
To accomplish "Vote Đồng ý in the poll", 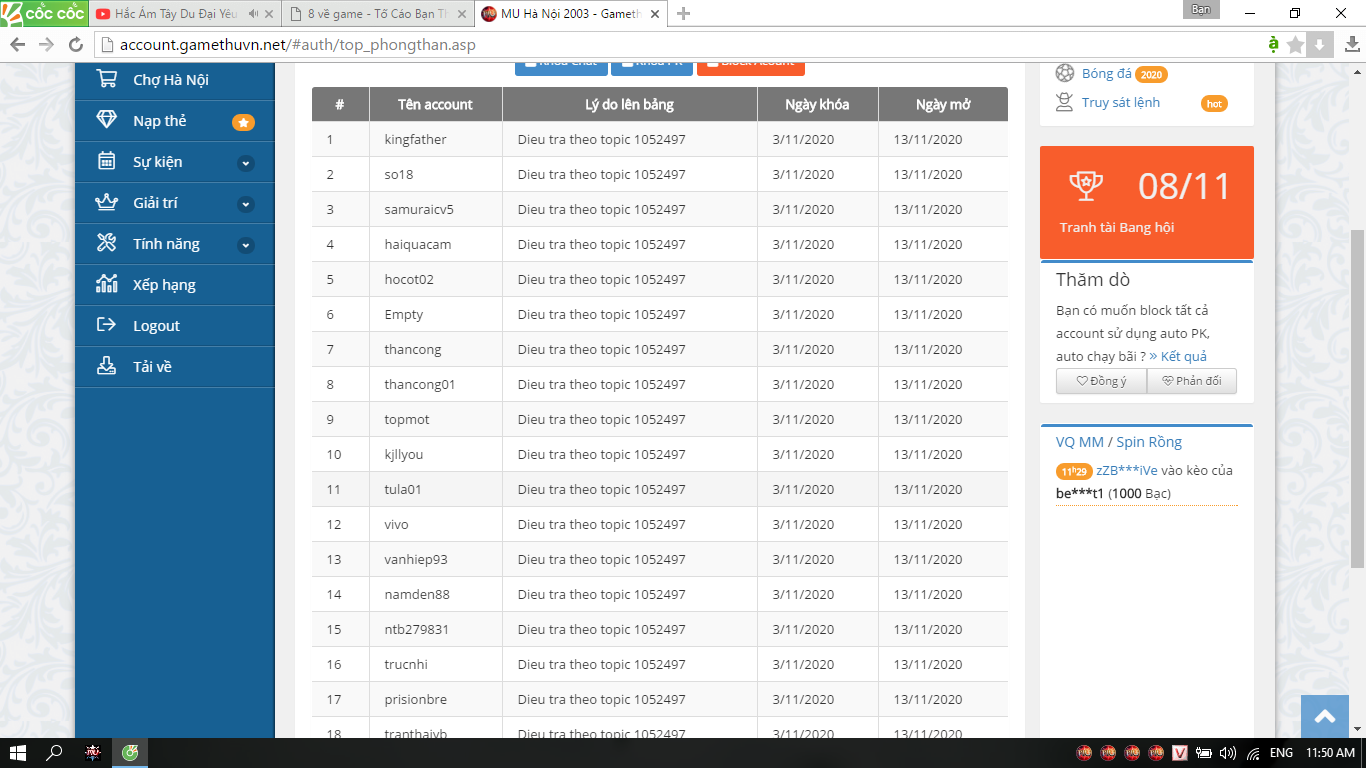I will (x=1101, y=381).
